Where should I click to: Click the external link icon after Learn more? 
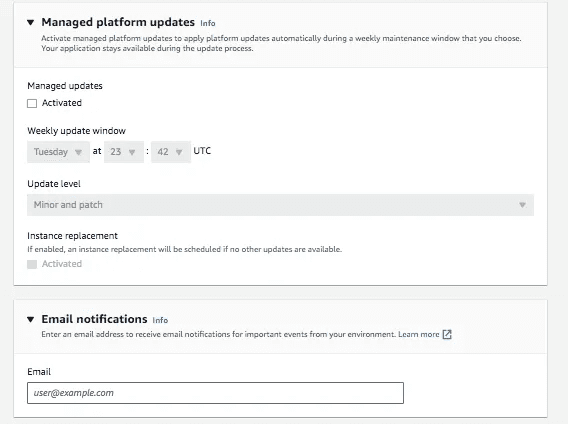447,334
